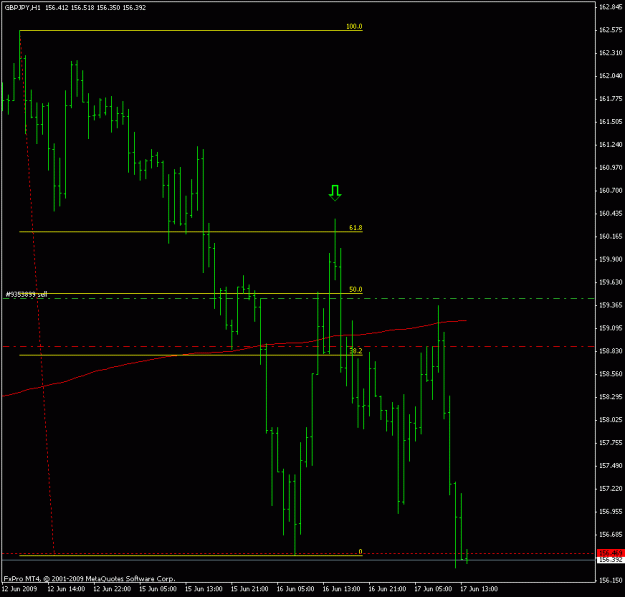Viewport: 625px width, 597px height.
Task: Click the 157.220 price axis label
Action: 611,489
